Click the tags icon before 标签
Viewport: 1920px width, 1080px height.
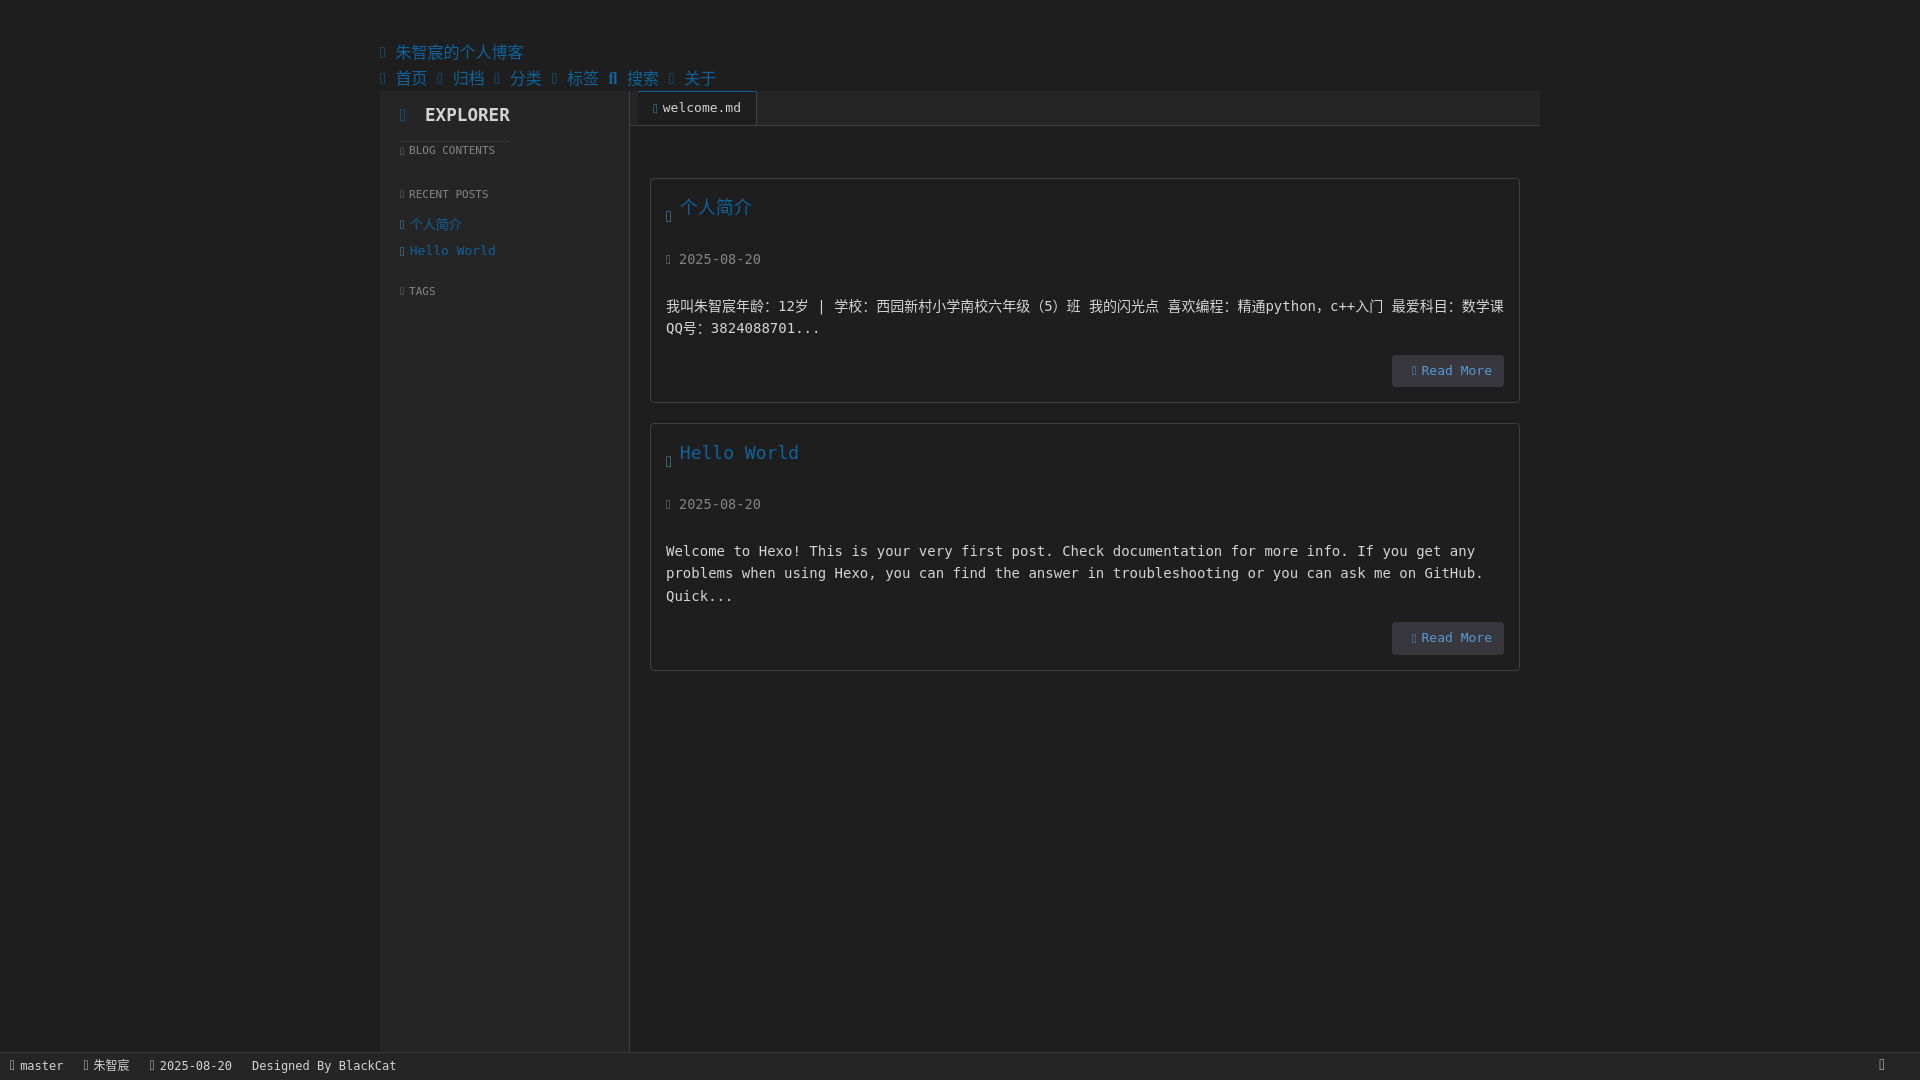(555, 78)
